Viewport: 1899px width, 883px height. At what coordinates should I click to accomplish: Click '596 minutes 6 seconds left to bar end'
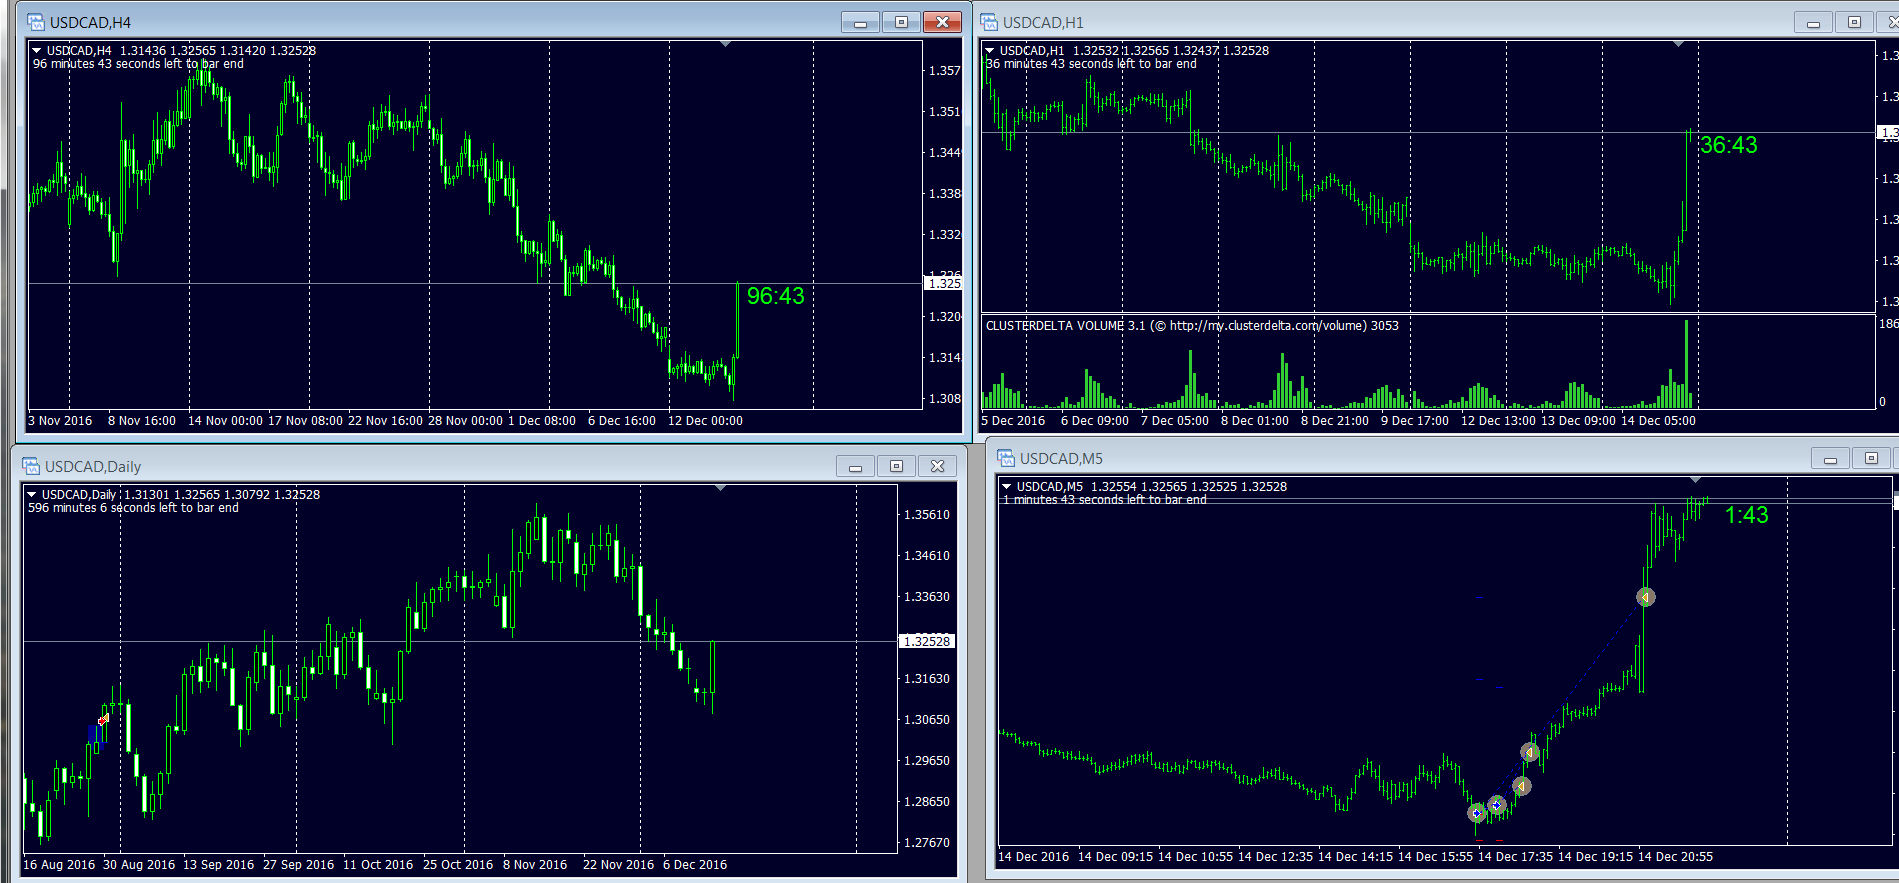click(x=133, y=508)
